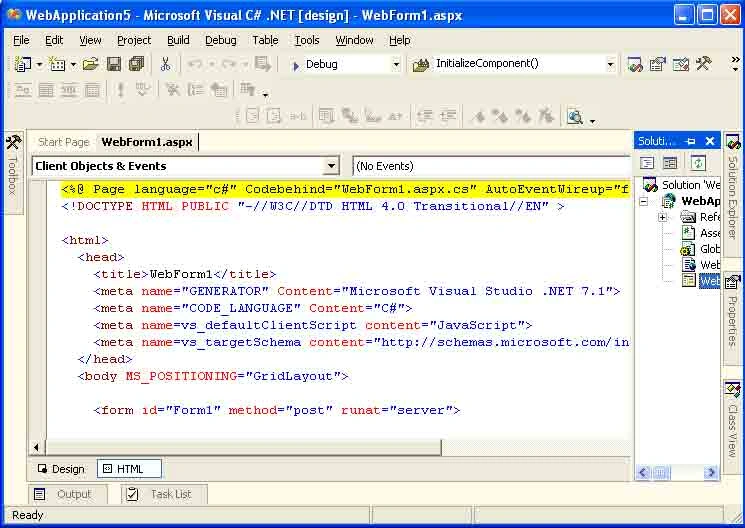
Task: Switch to the Start Page tab
Action: (64, 142)
